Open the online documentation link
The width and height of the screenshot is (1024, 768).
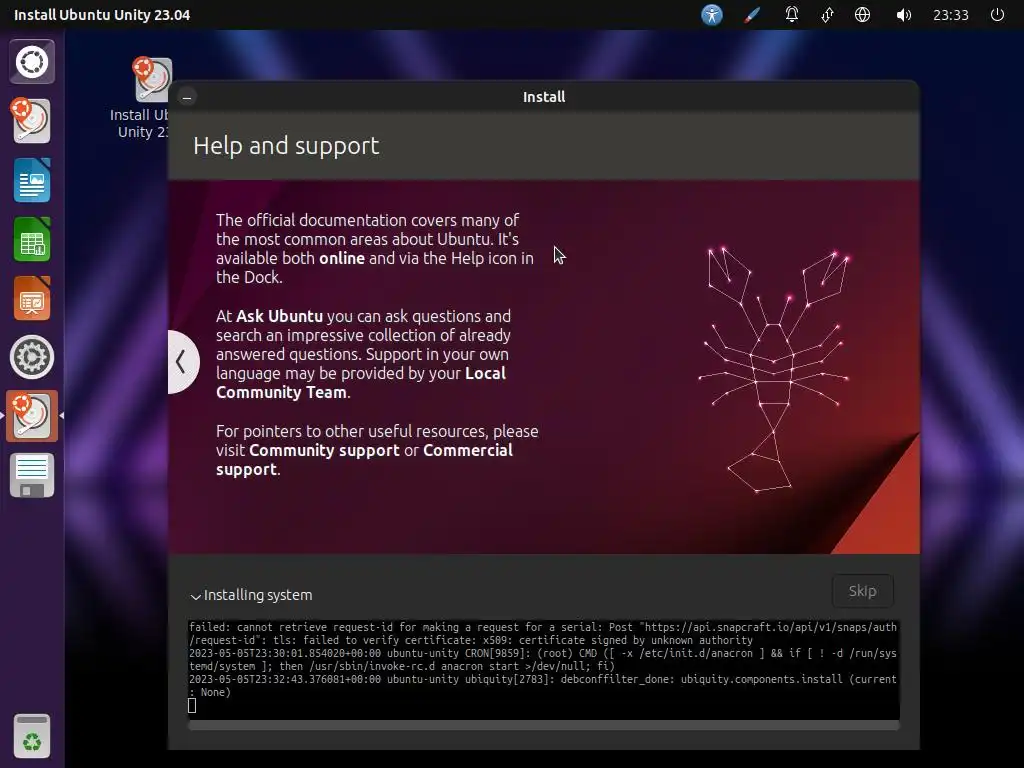[342, 258]
